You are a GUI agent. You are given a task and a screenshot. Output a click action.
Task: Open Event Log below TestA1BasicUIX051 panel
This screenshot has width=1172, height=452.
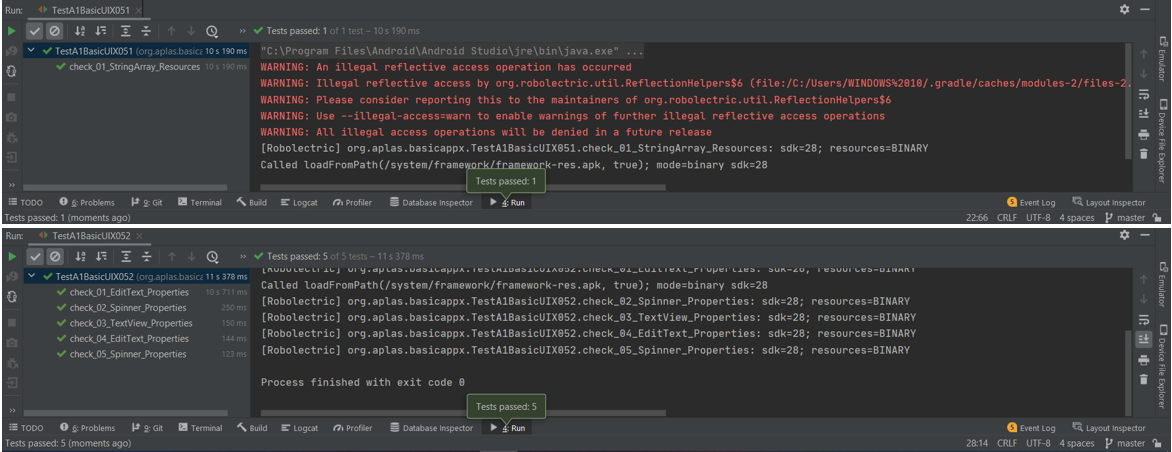[1031, 202]
